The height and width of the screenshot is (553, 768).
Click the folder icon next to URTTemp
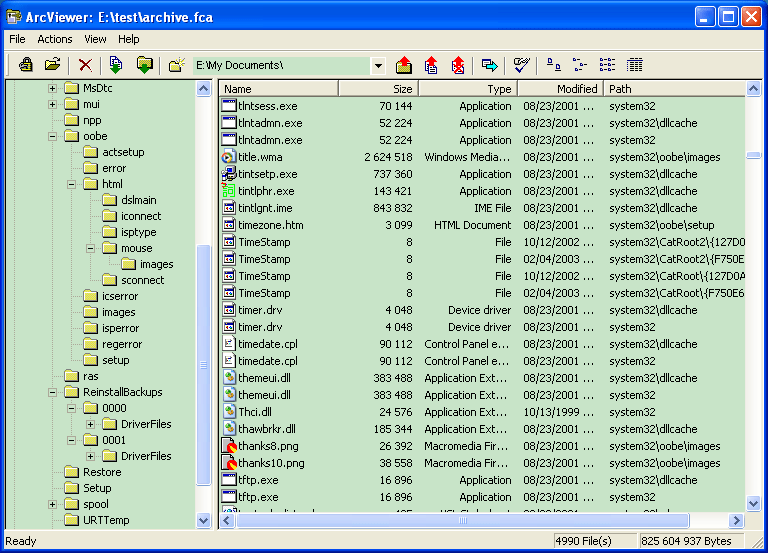click(x=72, y=520)
